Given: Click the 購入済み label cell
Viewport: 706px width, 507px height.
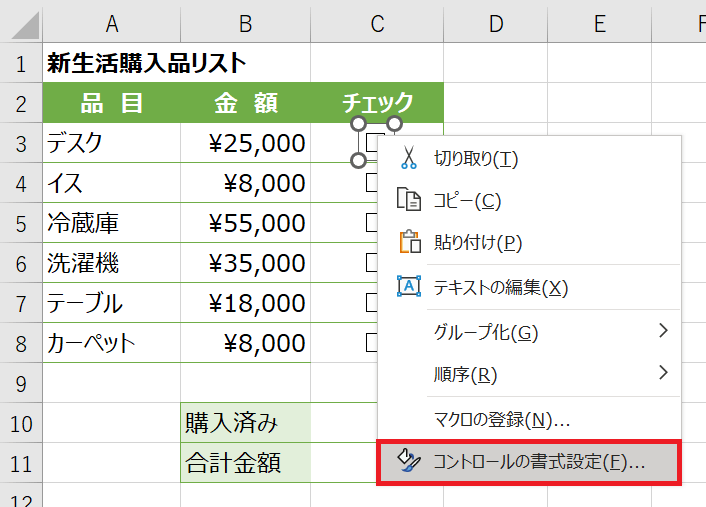Looking at the screenshot, I should coord(245,423).
